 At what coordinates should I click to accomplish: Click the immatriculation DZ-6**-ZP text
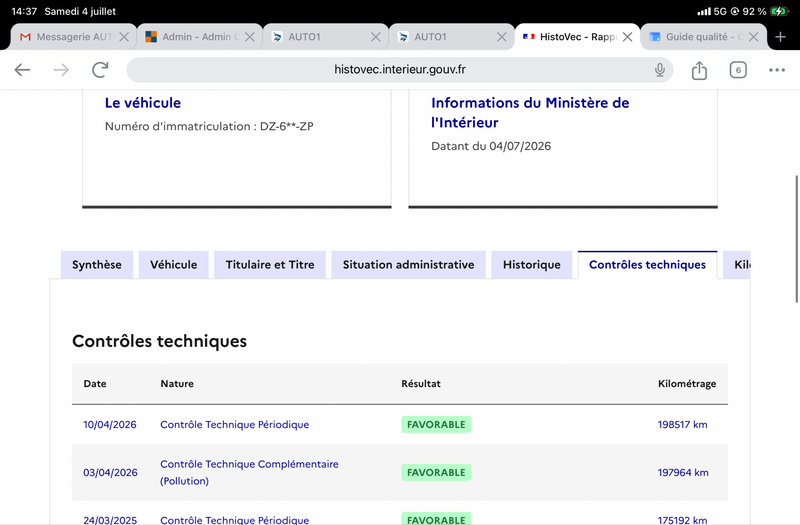click(287, 127)
